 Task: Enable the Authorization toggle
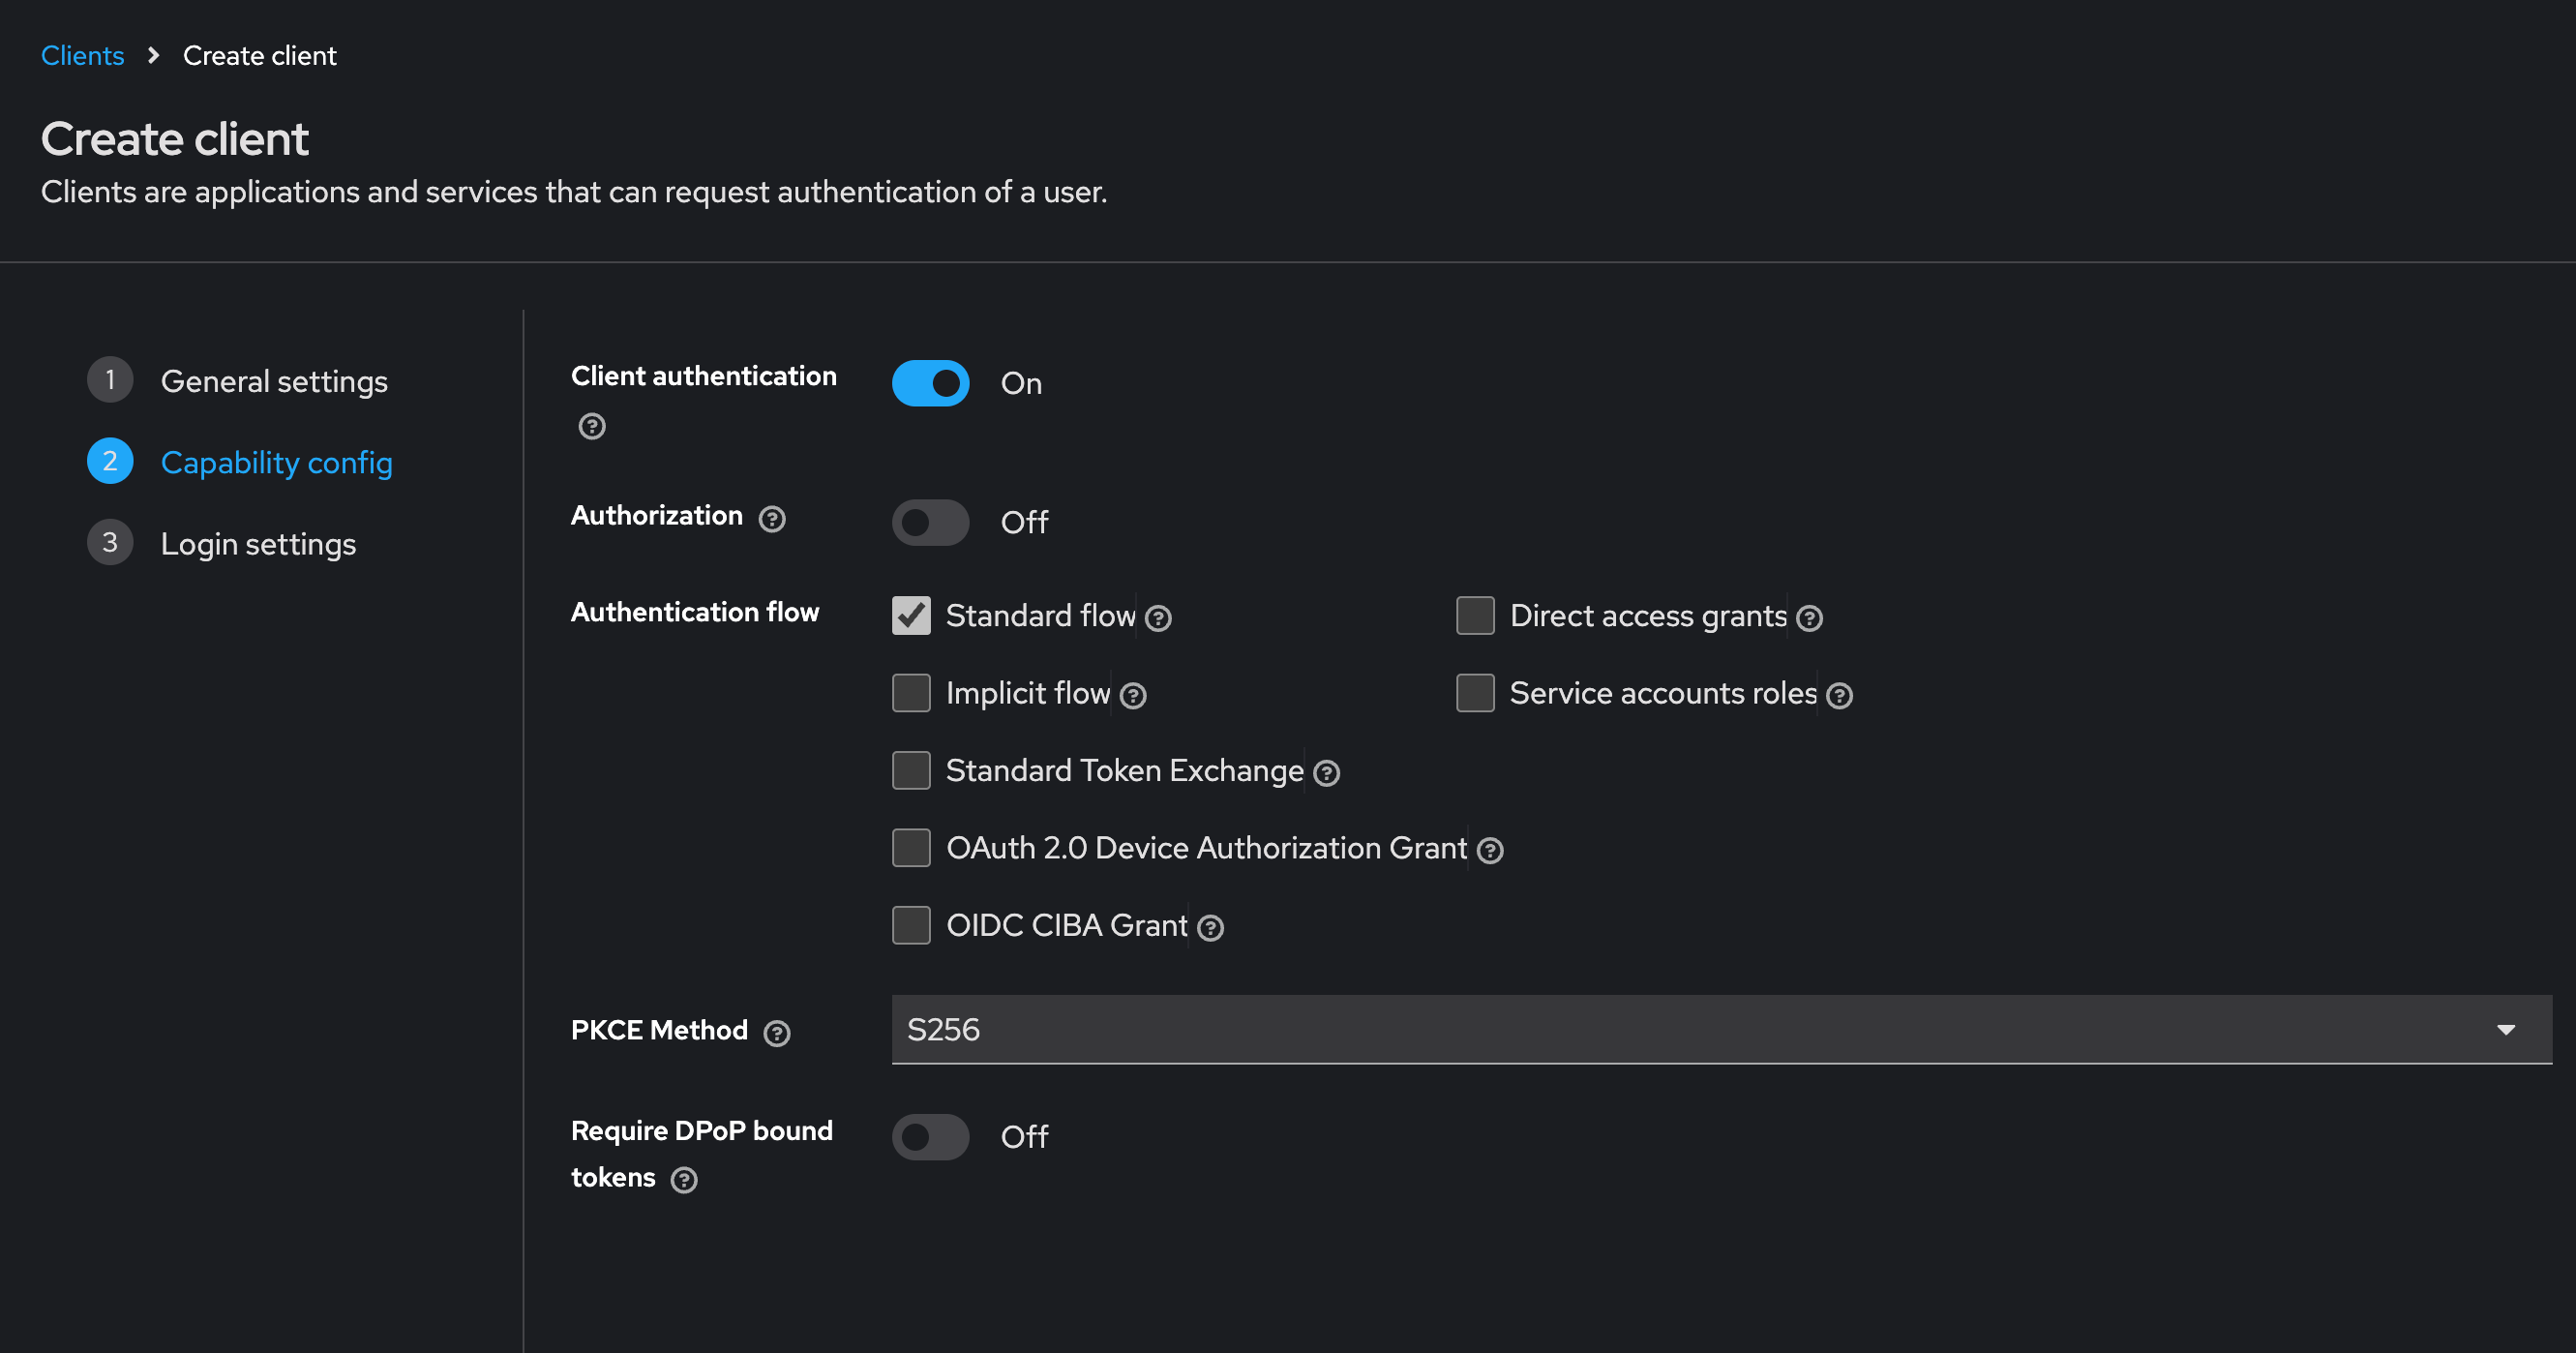tap(931, 522)
